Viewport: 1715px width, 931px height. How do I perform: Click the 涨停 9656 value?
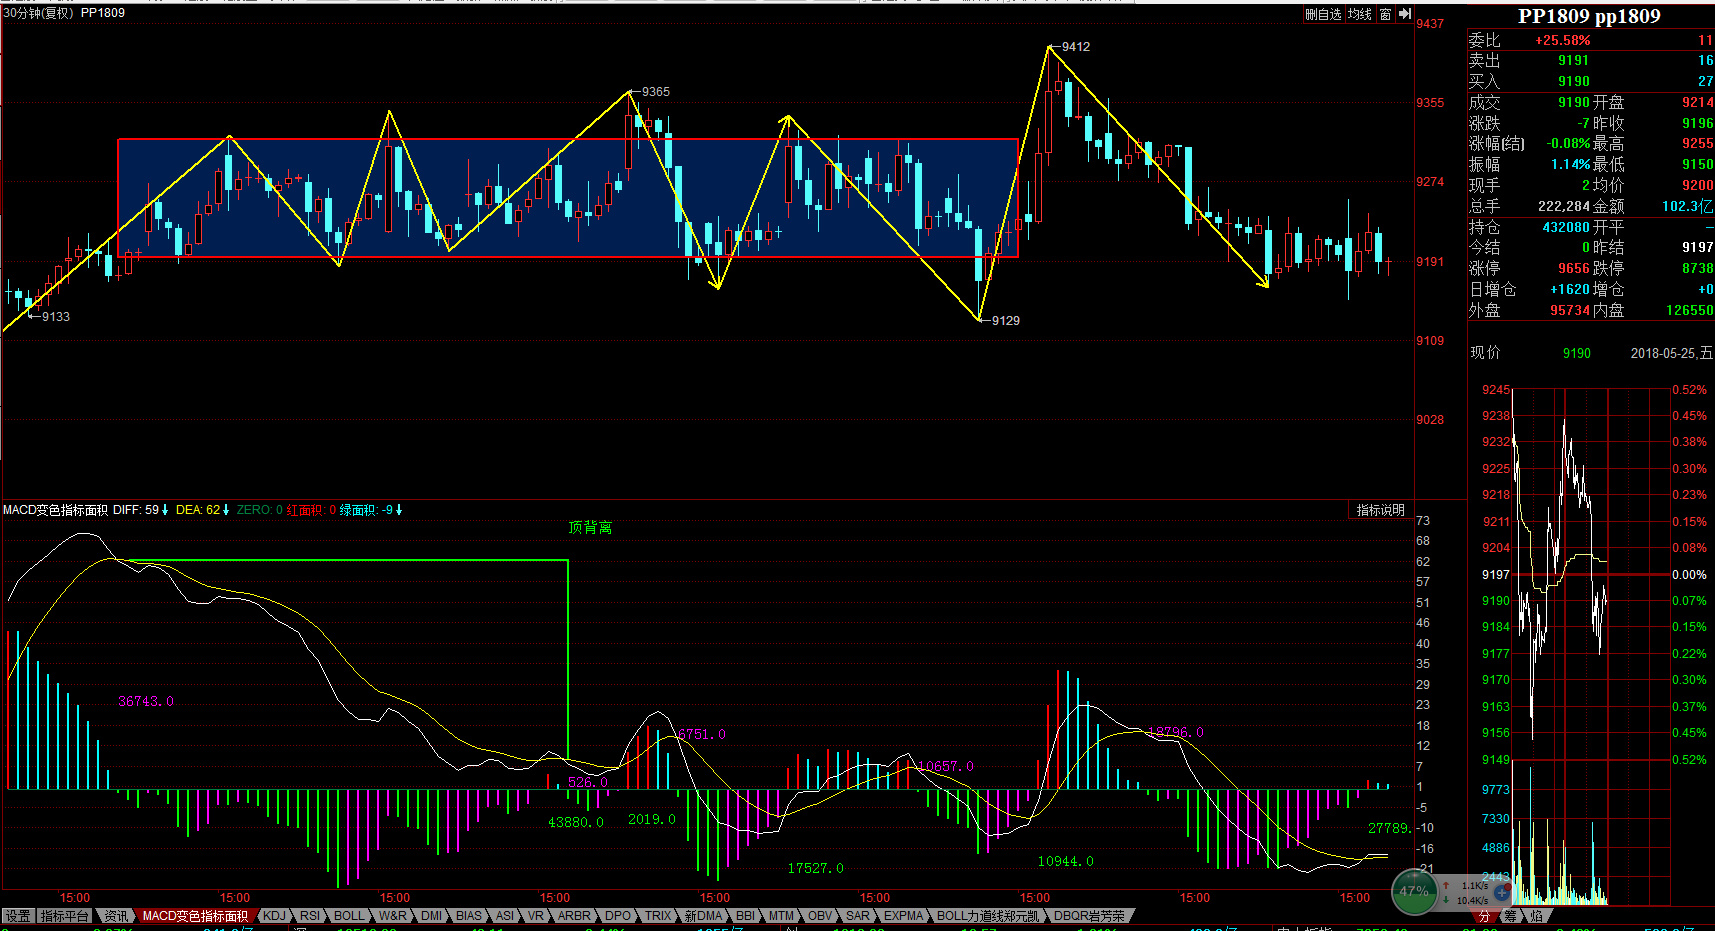(1574, 269)
